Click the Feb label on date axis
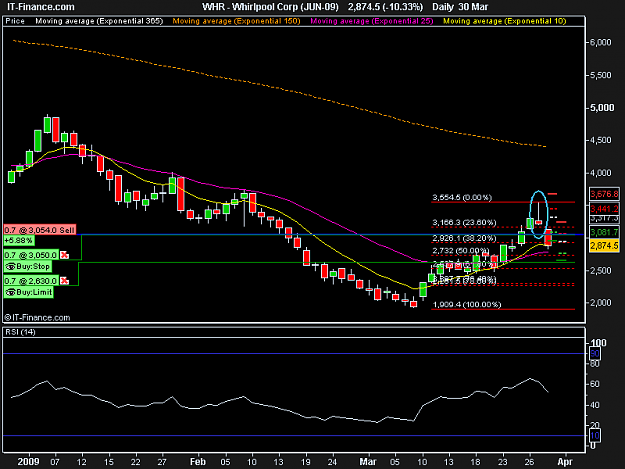 198,462
